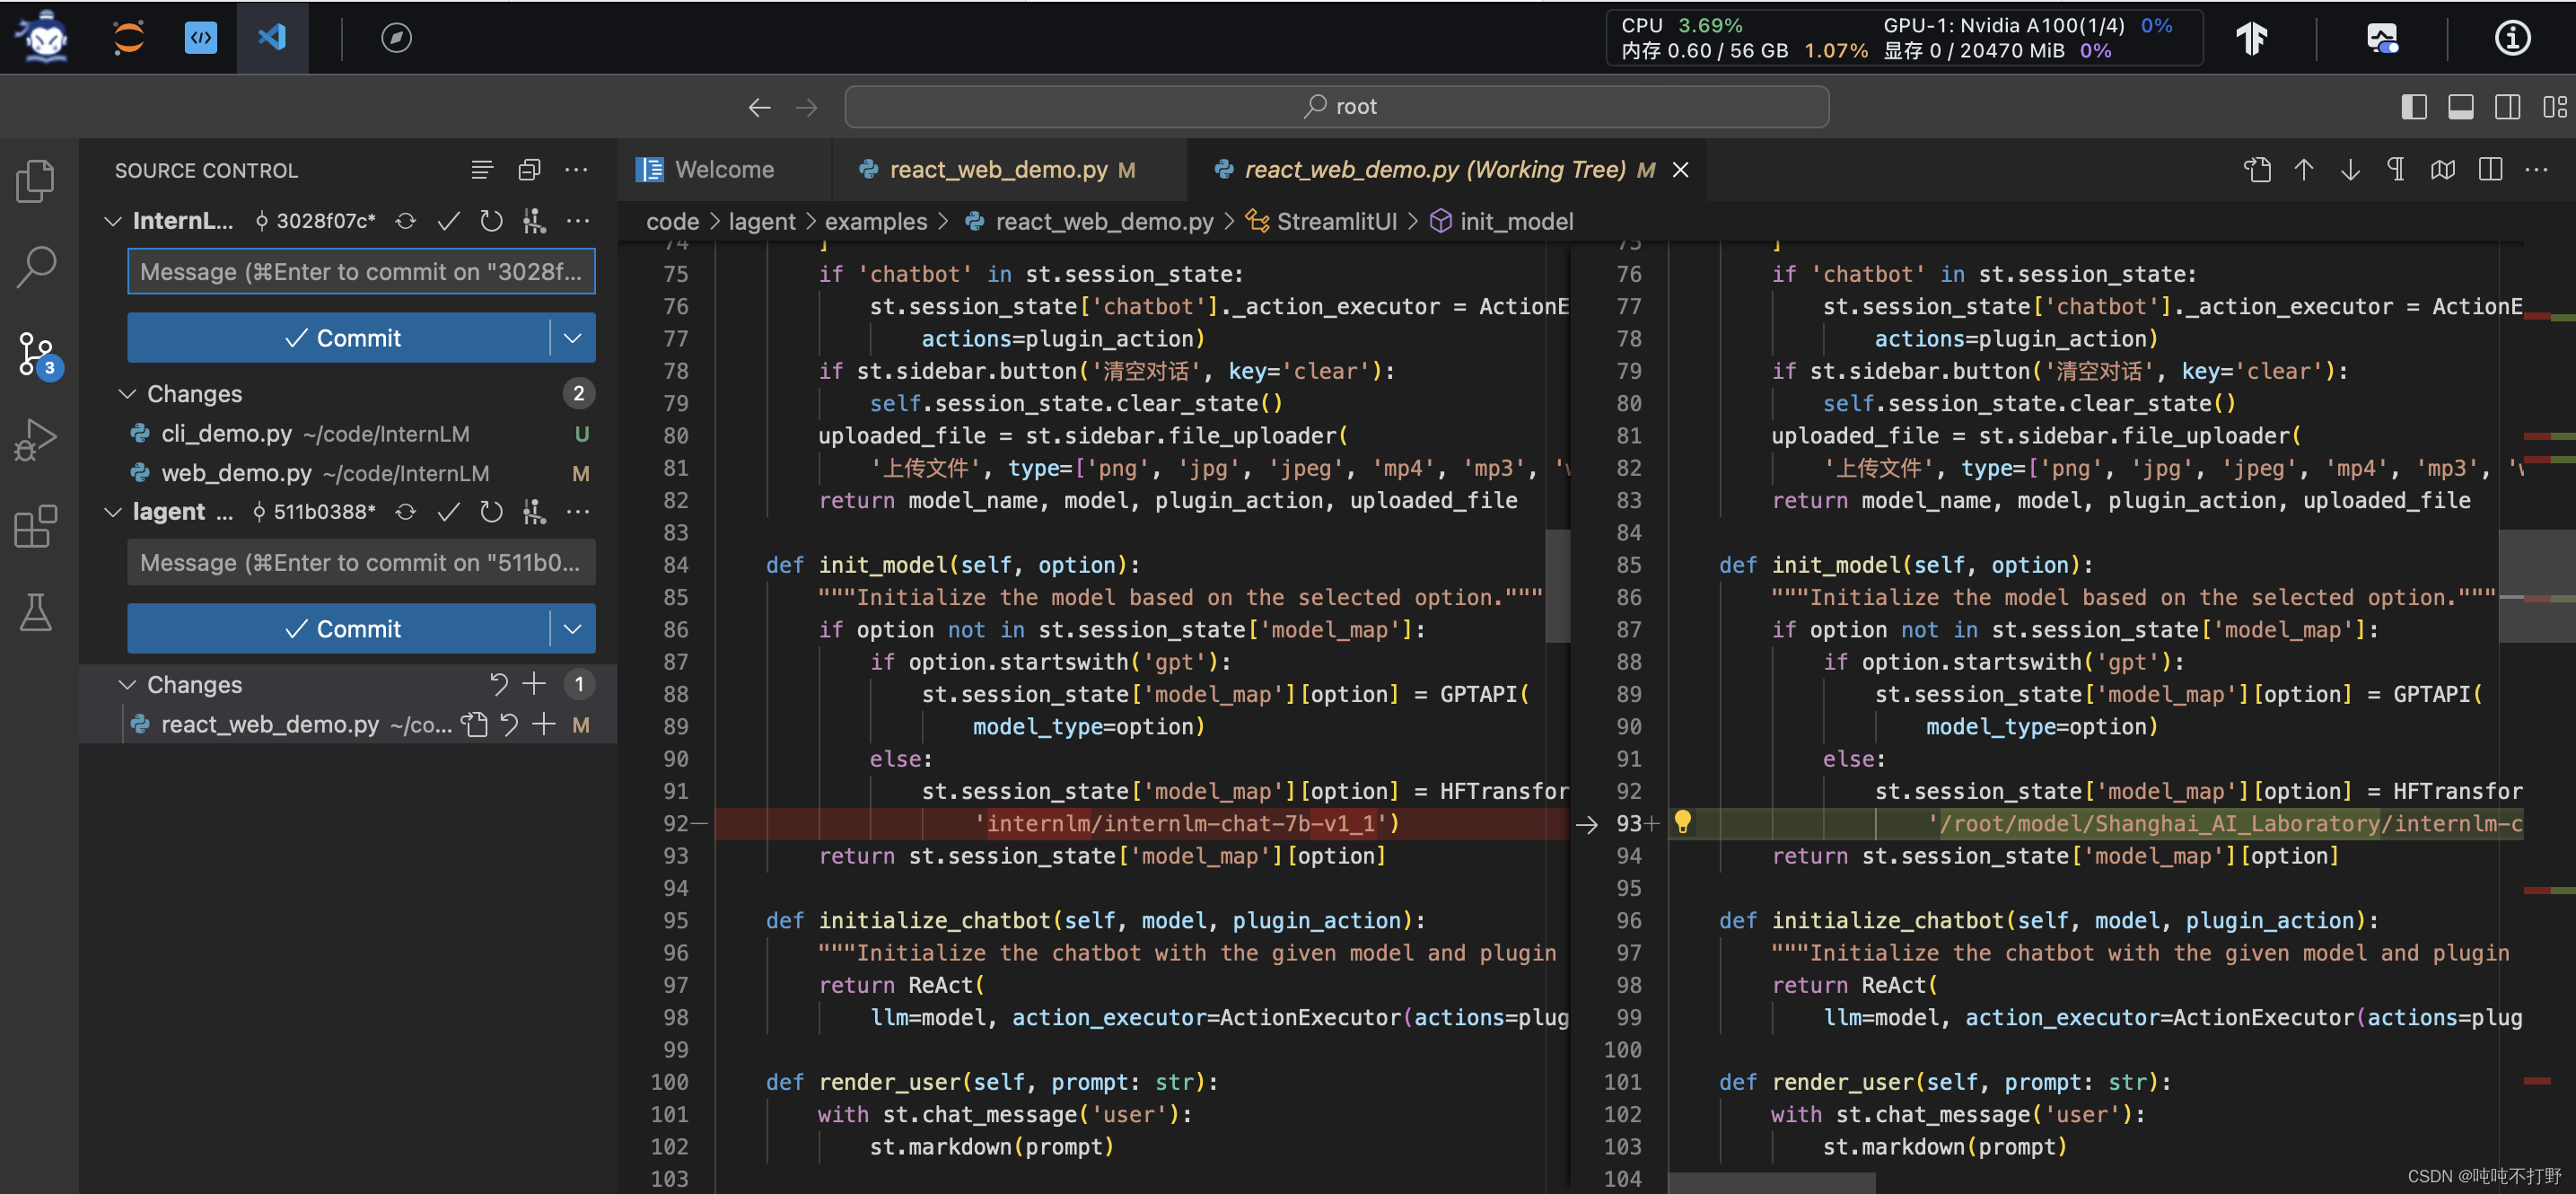Open Customize Layout icon
This screenshot has height=1194, width=2576.
tap(2554, 107)
